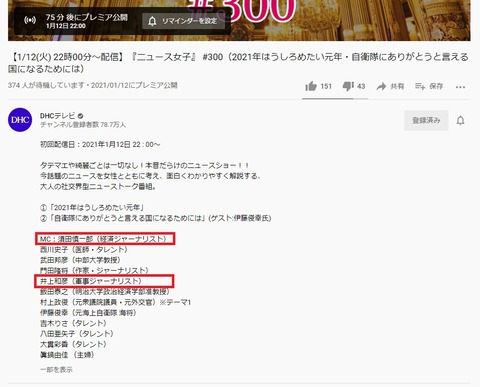Click the 75 分後にプレミア公開 countdown text
This screenshot has height=387, width=480.
pos(87,17)
